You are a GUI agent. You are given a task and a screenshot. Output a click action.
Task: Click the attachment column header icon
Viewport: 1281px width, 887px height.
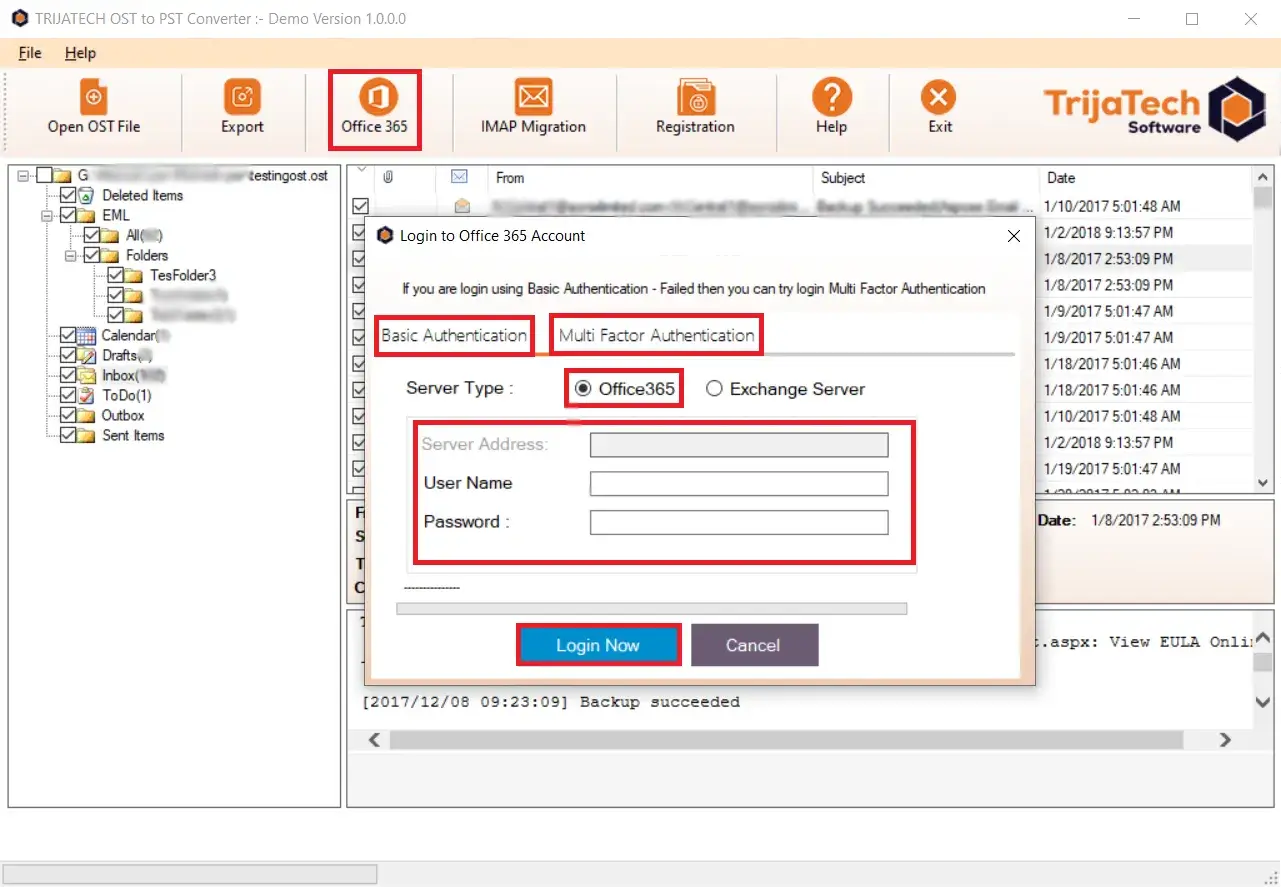(388, 178)
